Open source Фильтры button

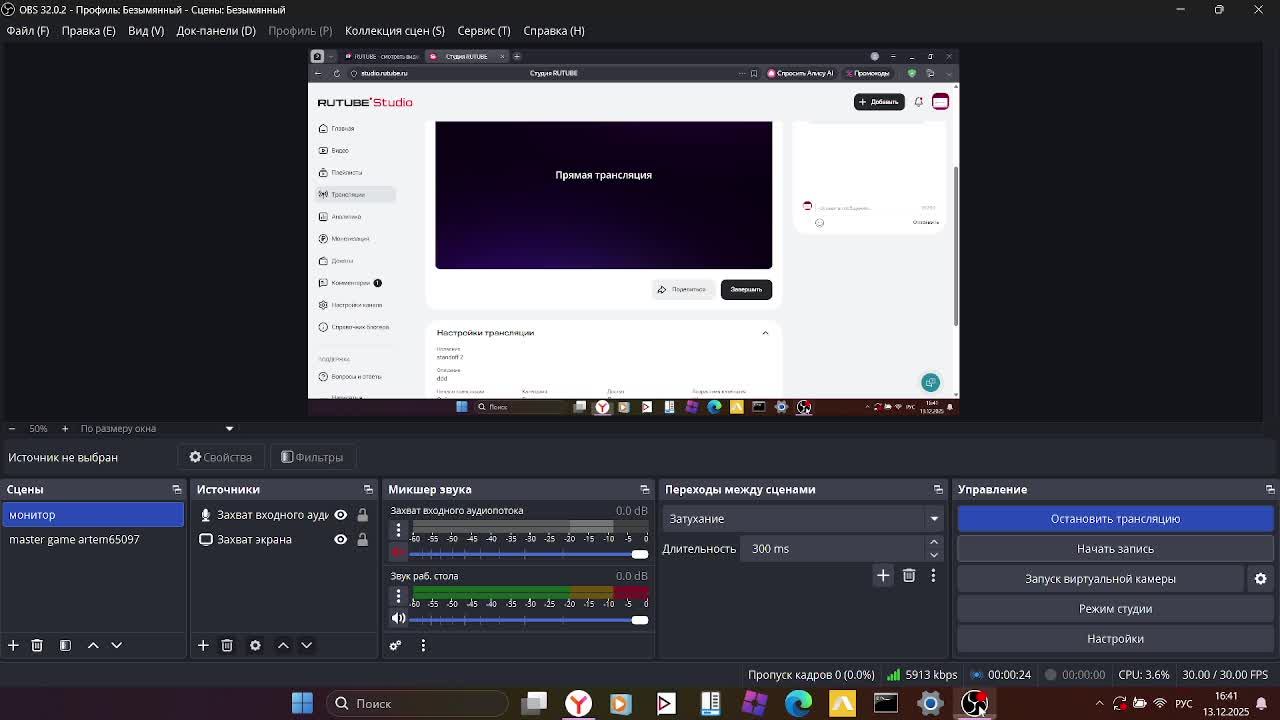(312, 457)
